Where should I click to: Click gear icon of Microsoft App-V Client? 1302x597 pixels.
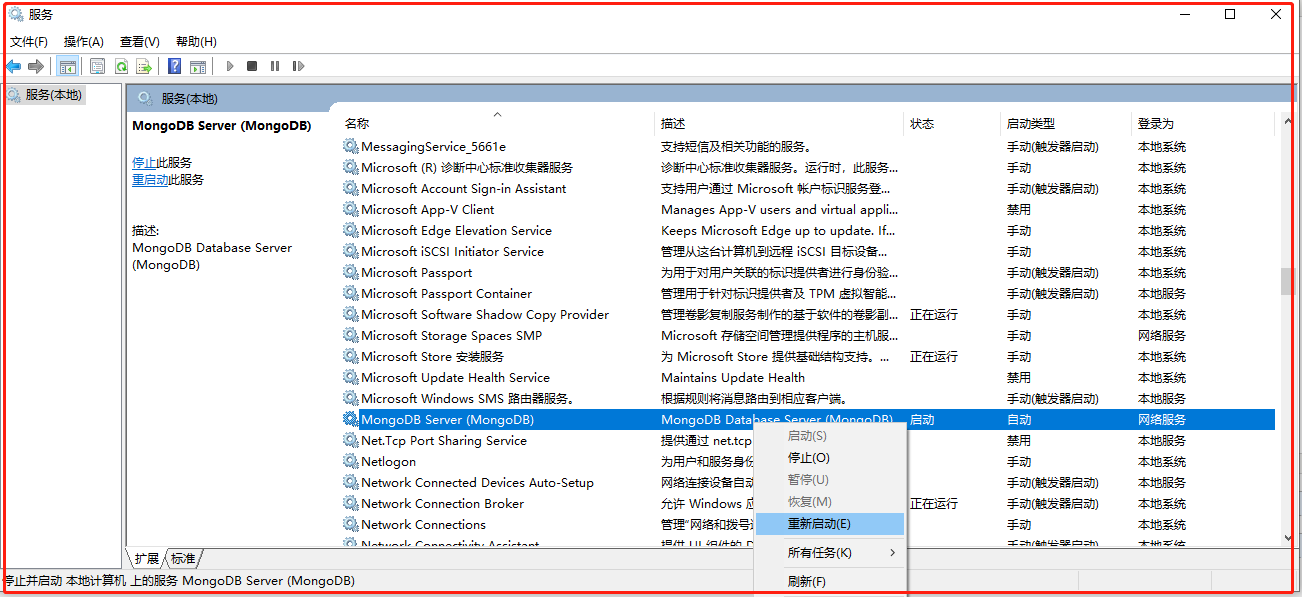(351, 209)
